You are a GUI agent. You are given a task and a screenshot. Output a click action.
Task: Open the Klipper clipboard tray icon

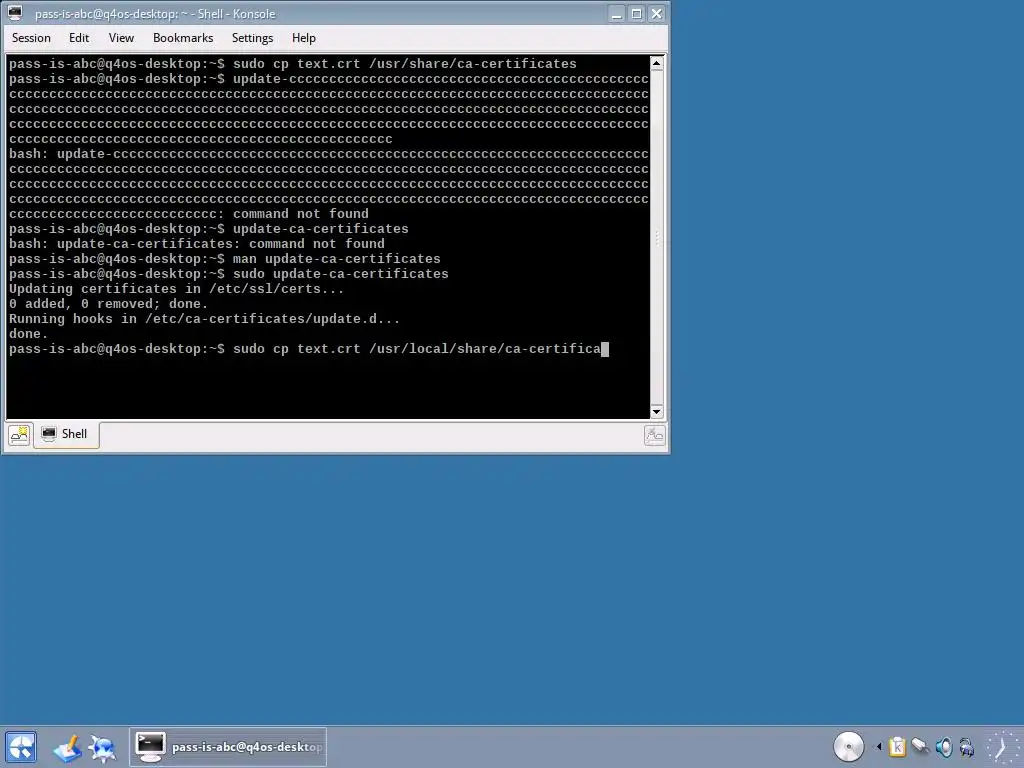(x=897, y=746)
